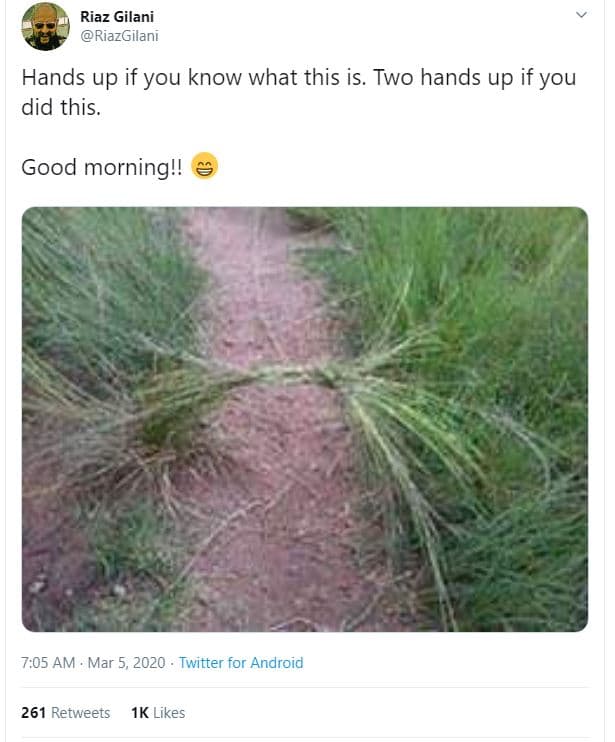This screenshot has width=615, height=742.
Task: Open the attached grass path photo
Action: pyautogui.click(x=305, y=419)
